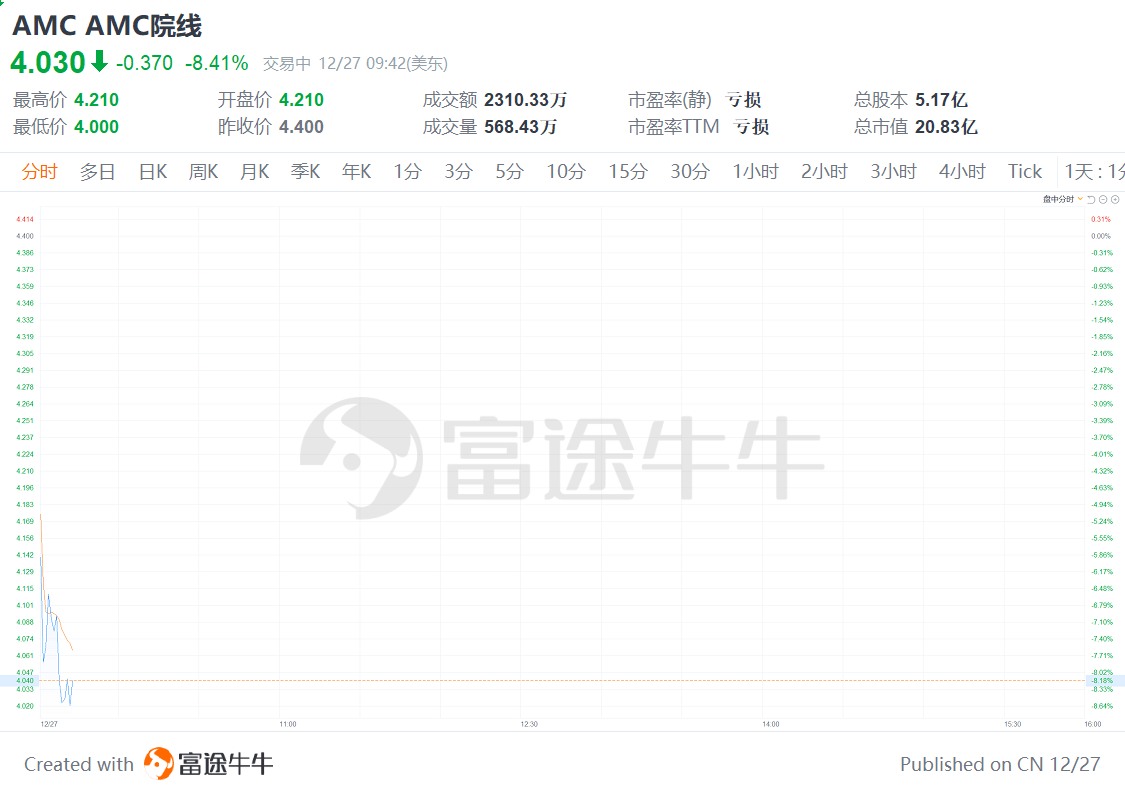Select the 月K tab
Image resolution: width=1125 pixels, height=796 pixels.
click(255, 172)
